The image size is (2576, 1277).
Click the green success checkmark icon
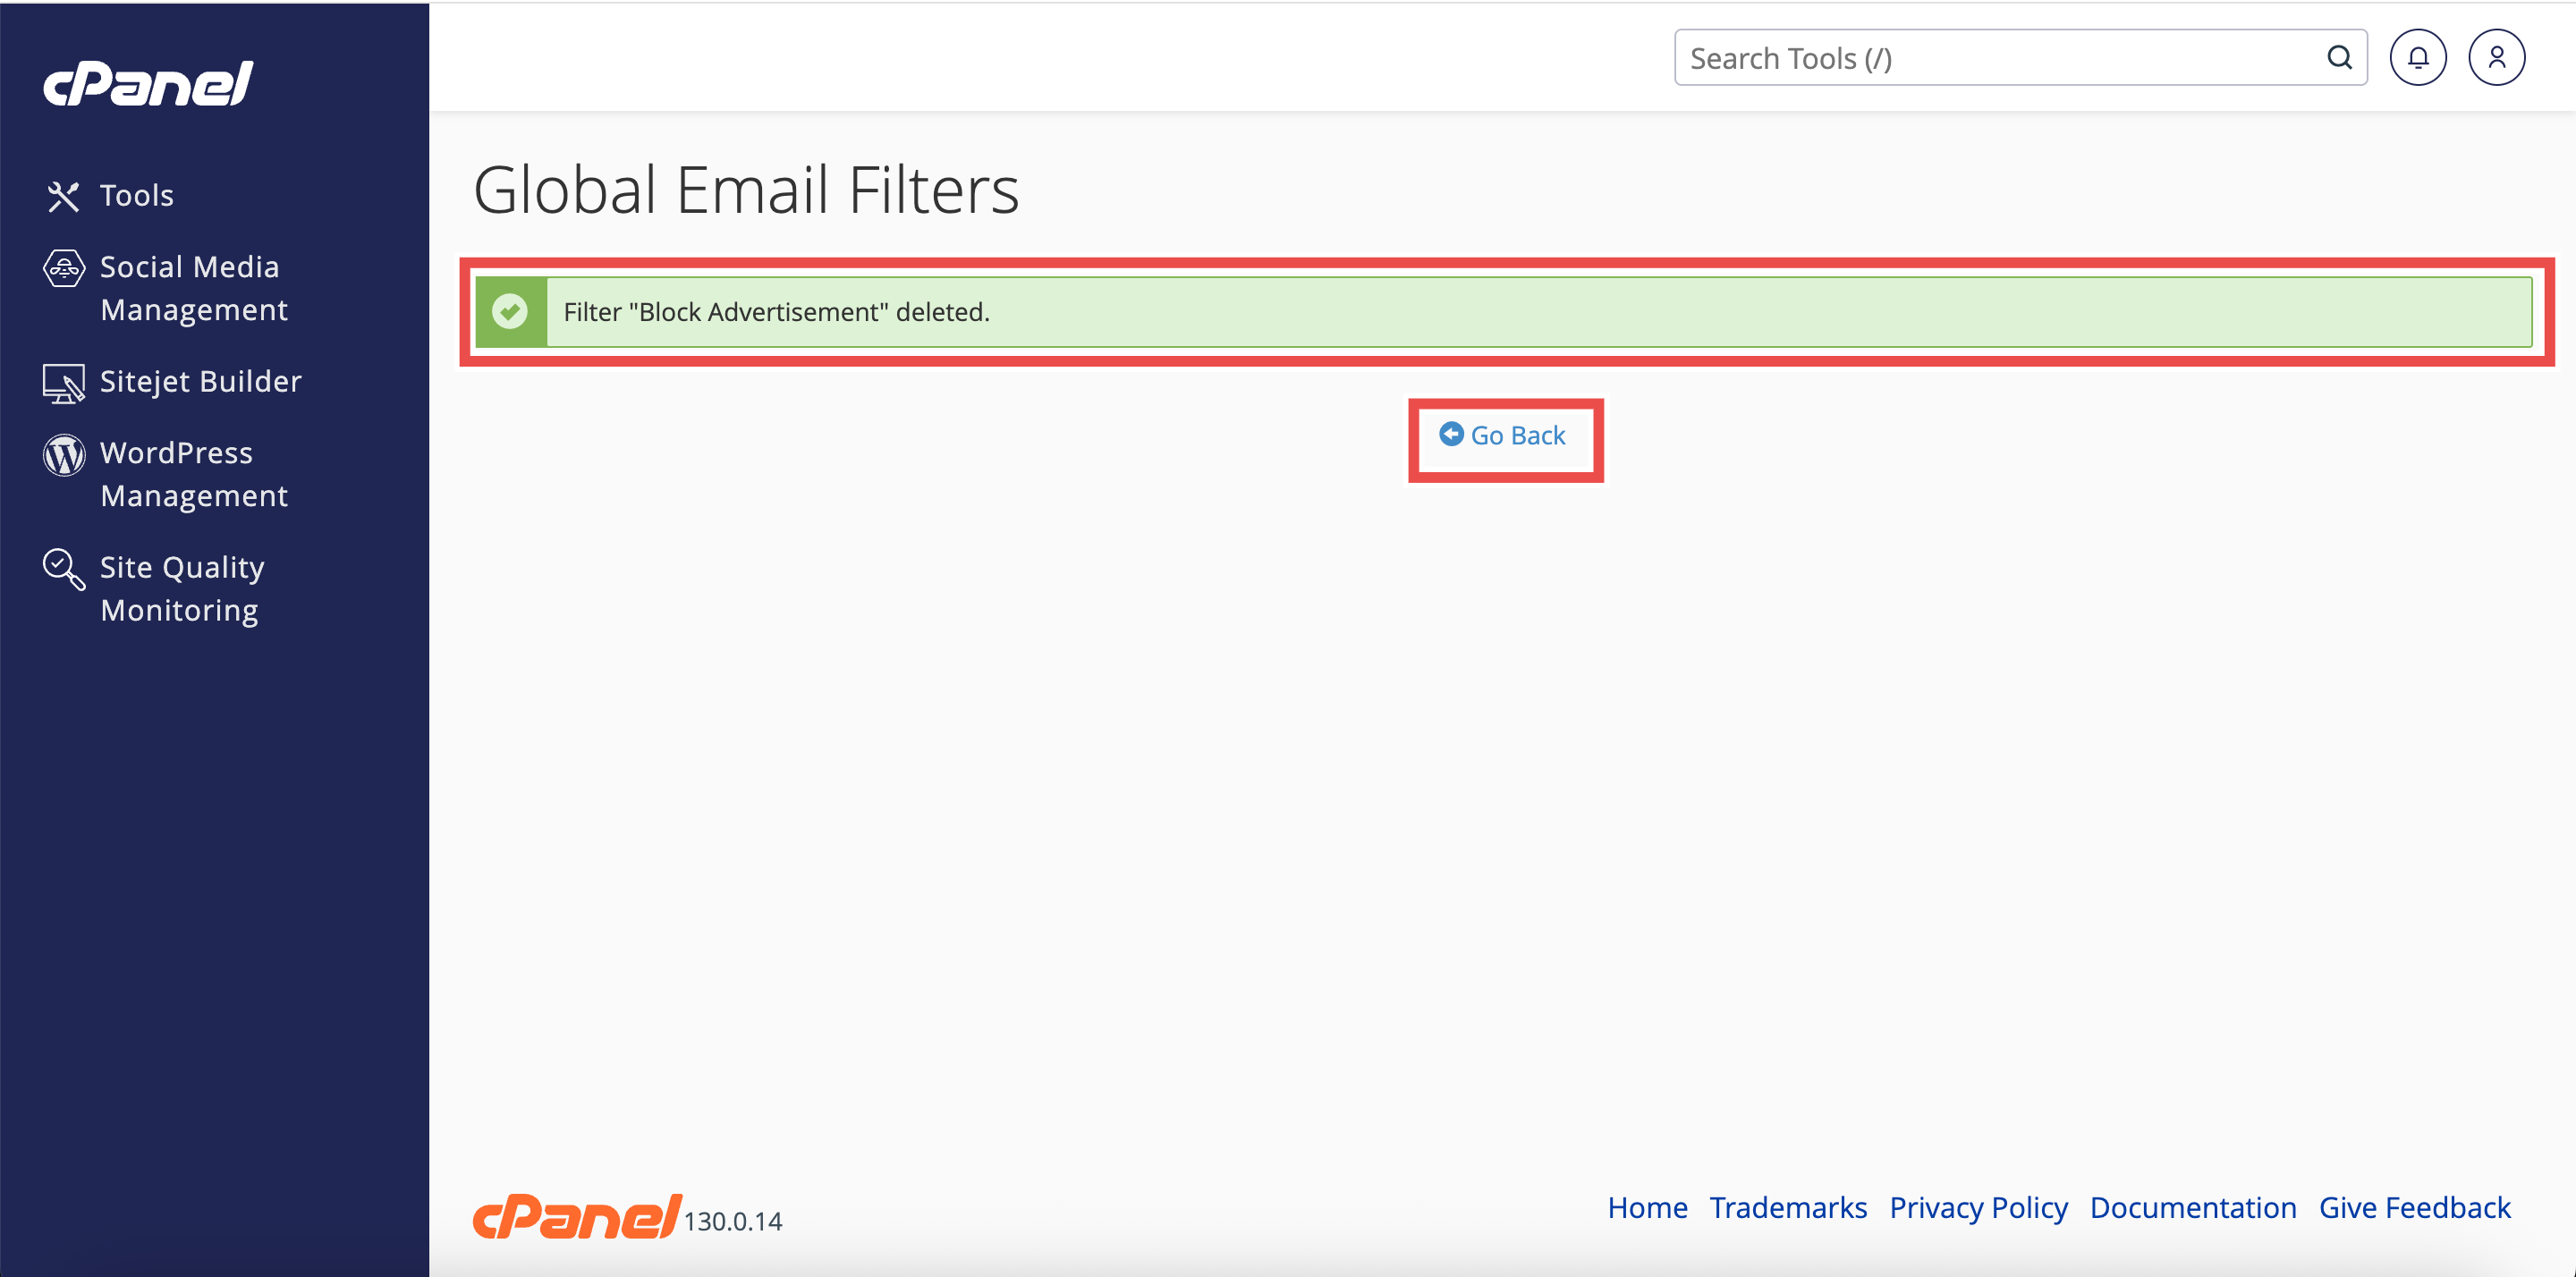point(510,312)
